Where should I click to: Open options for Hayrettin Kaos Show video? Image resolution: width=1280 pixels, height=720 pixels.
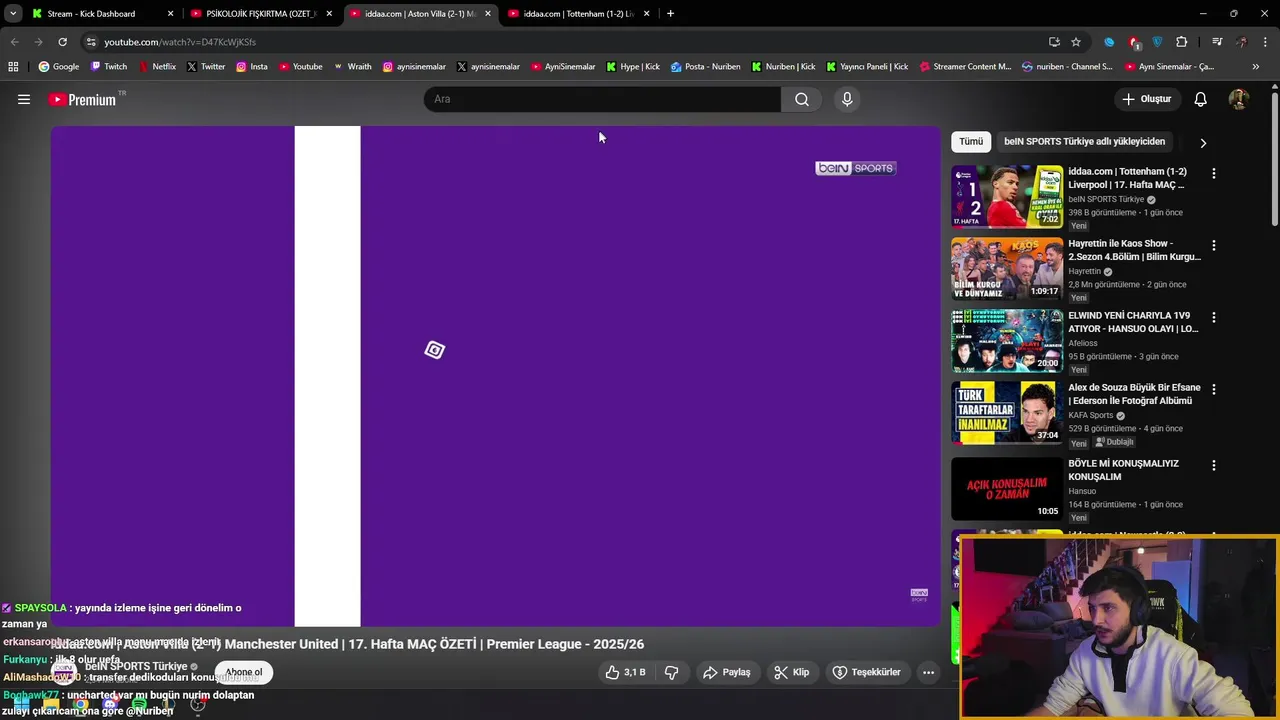[x=1214, y=245]
